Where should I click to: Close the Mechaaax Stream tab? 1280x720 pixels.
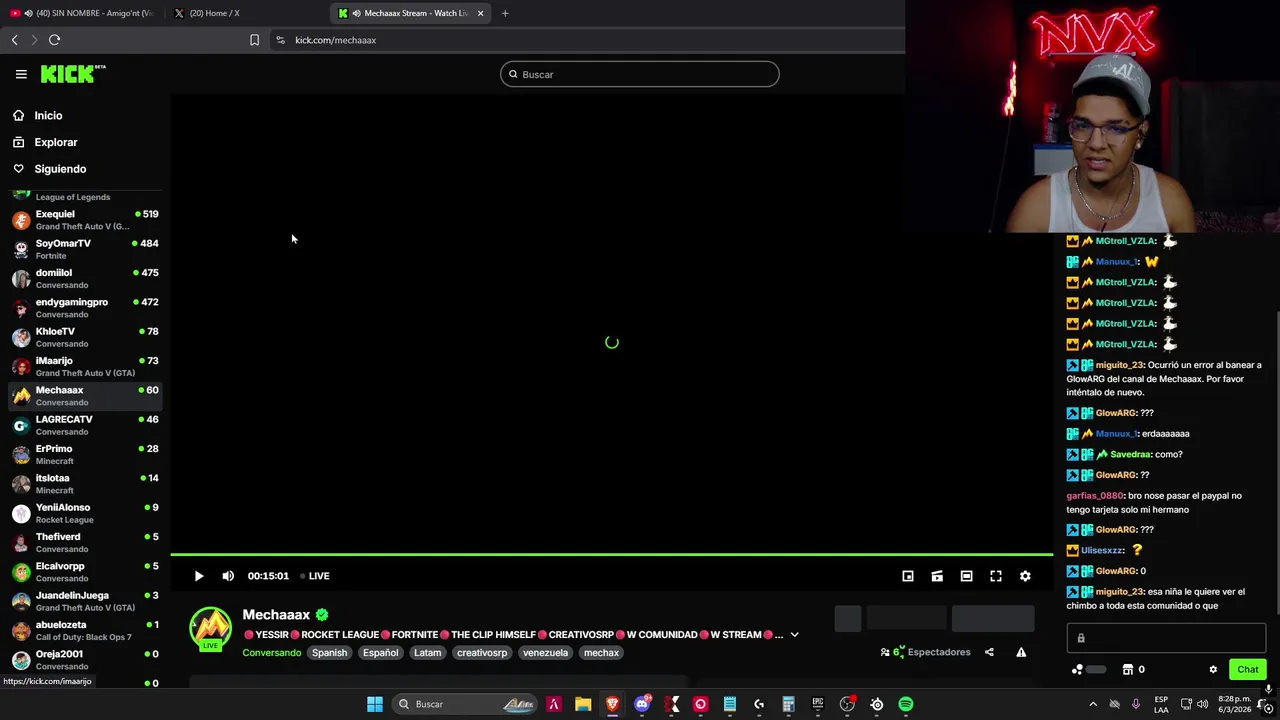click(480, 13)
